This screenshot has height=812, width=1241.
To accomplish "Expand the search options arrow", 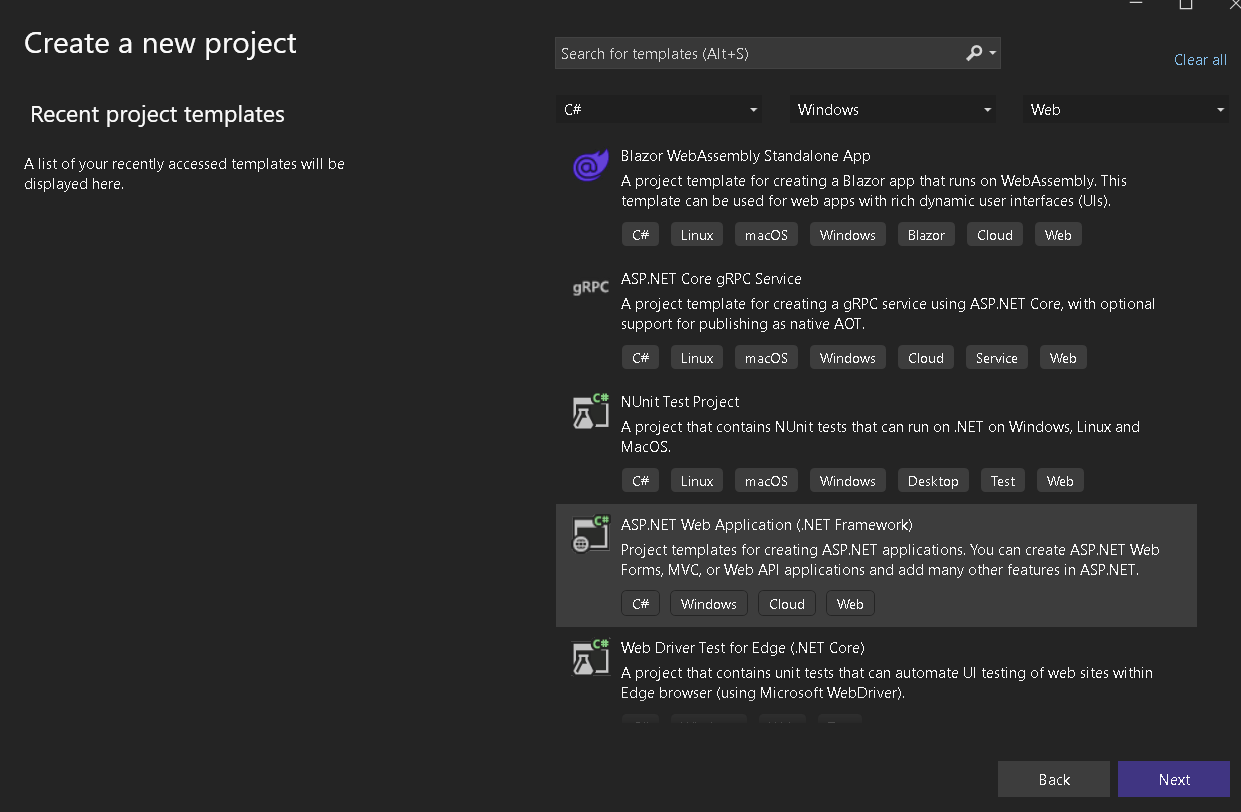I will (x=993, y=53).
